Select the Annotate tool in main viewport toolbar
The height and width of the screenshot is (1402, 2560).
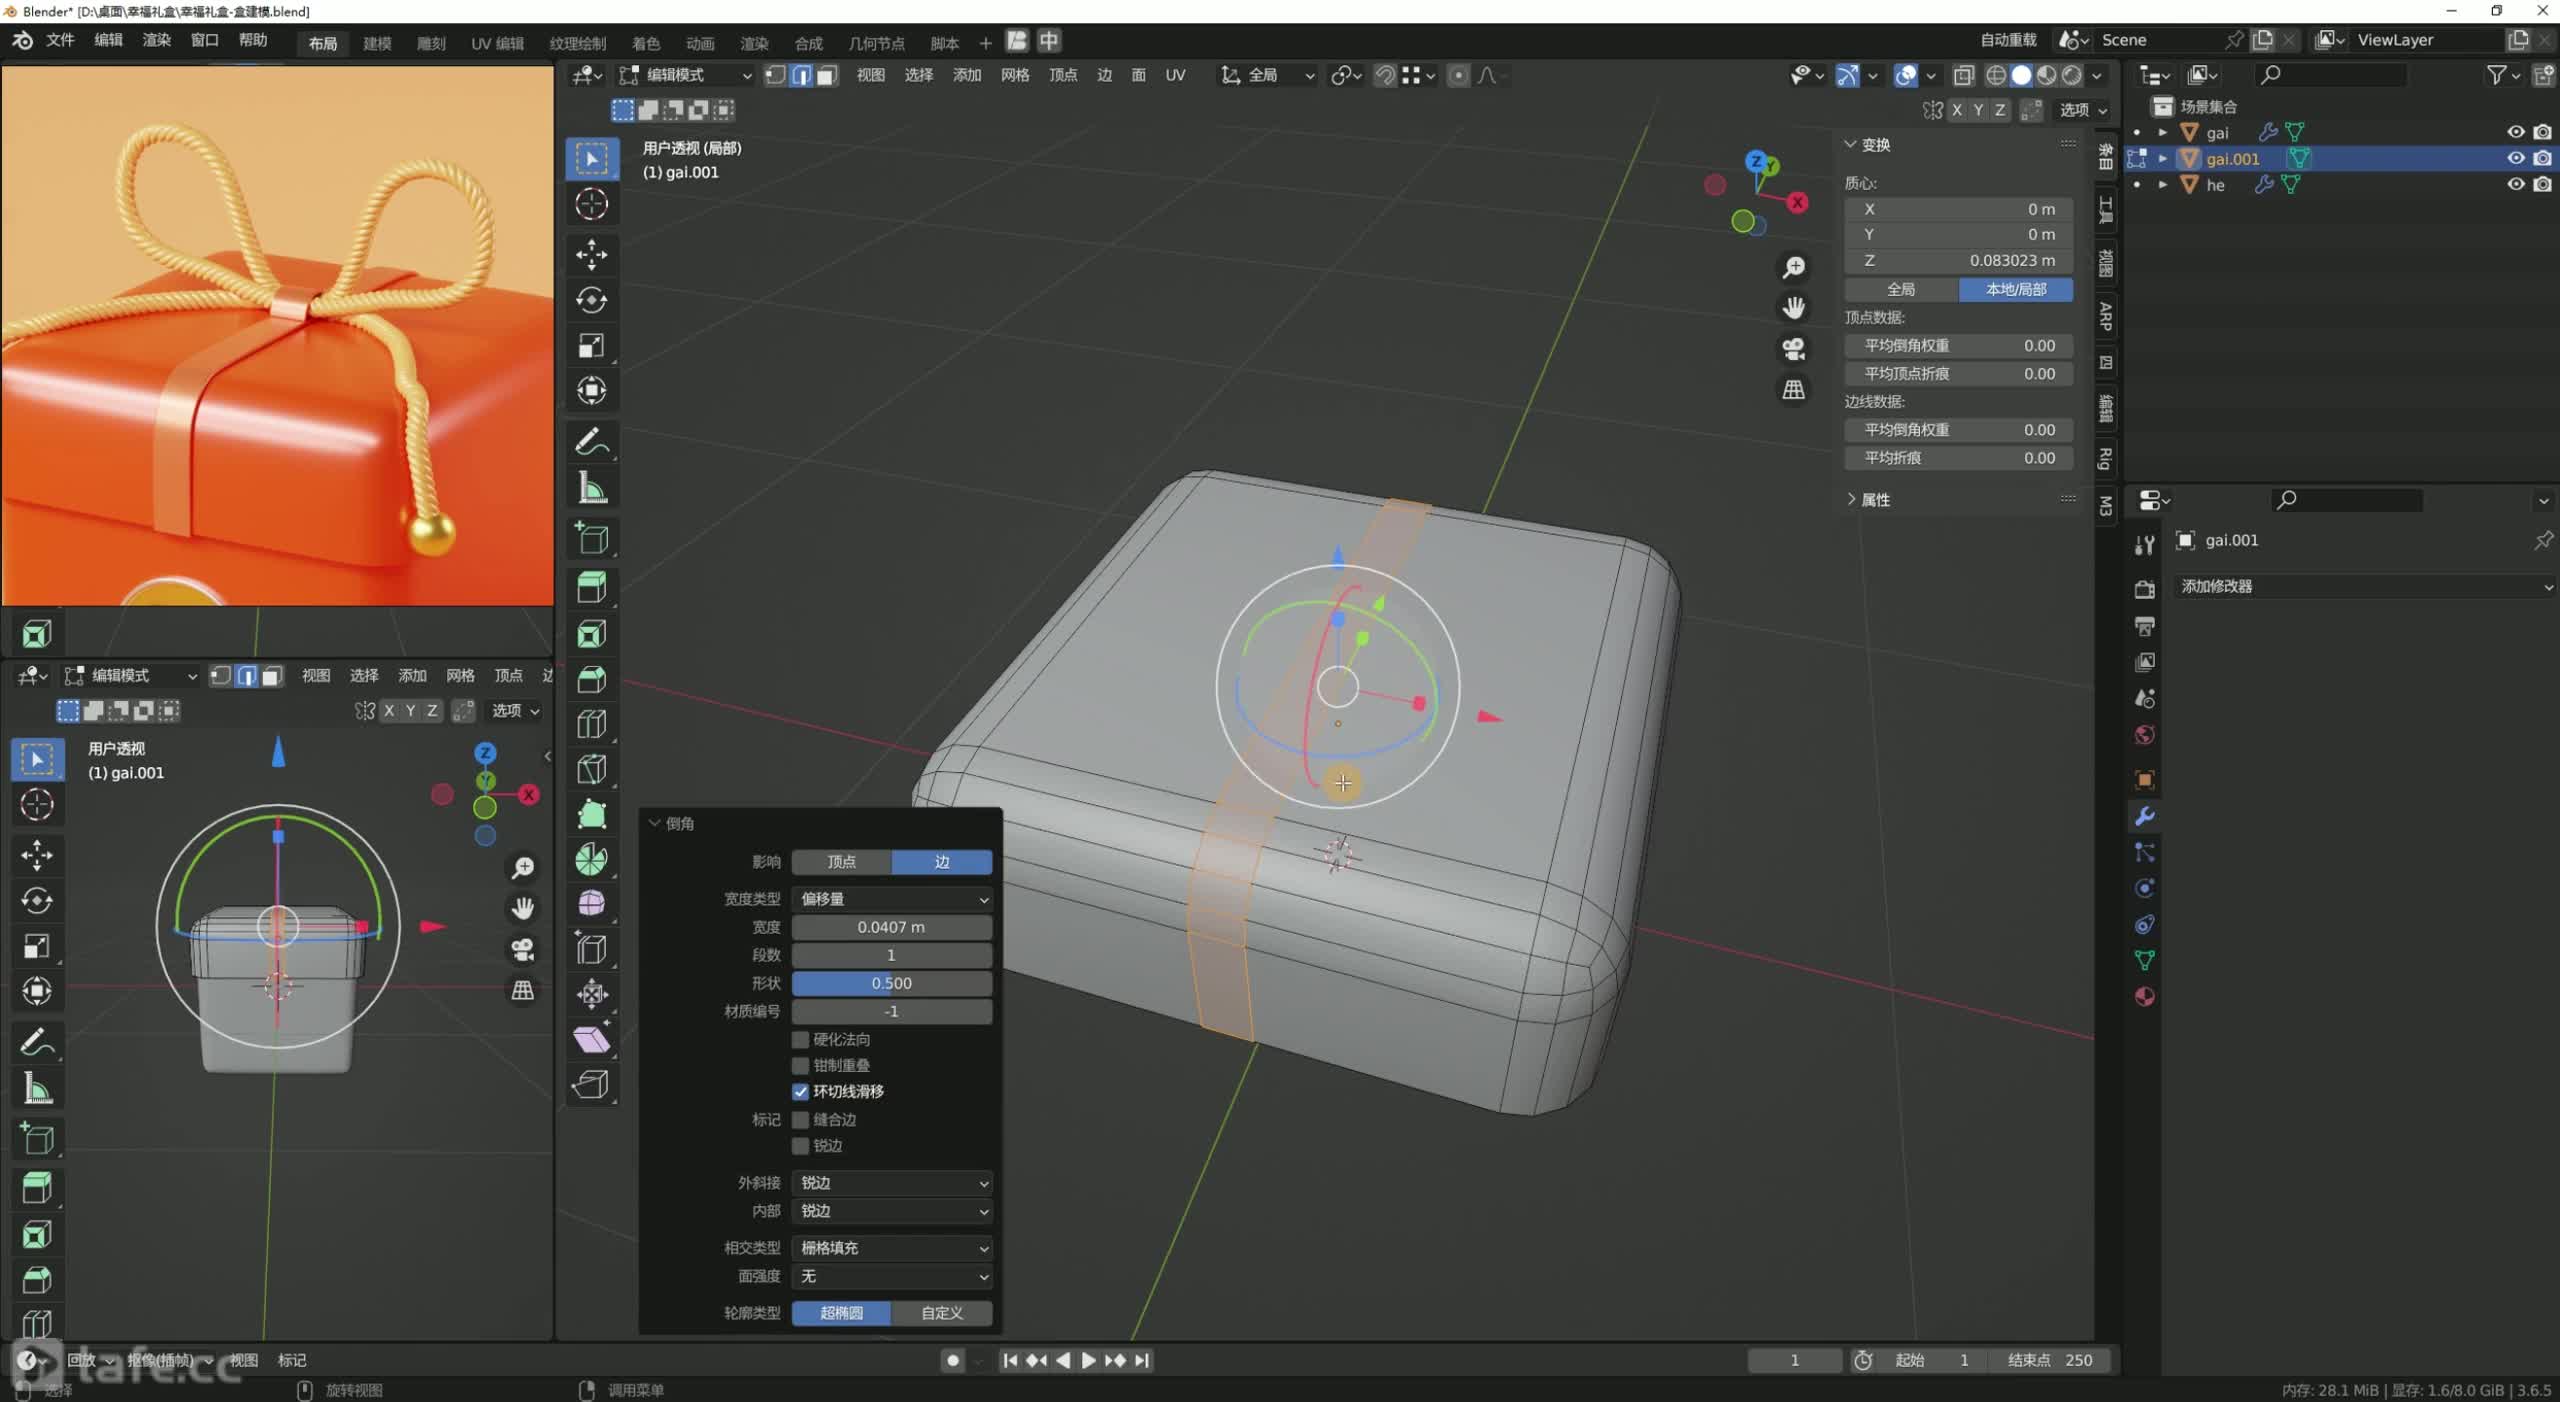pos(591,441)
